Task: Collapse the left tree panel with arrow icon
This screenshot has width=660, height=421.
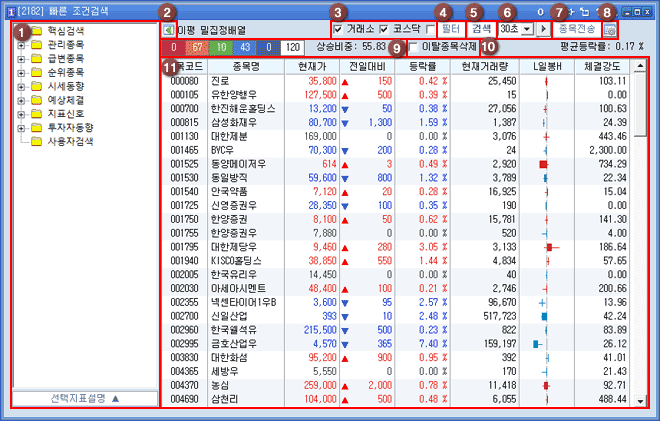Action: 168,31
